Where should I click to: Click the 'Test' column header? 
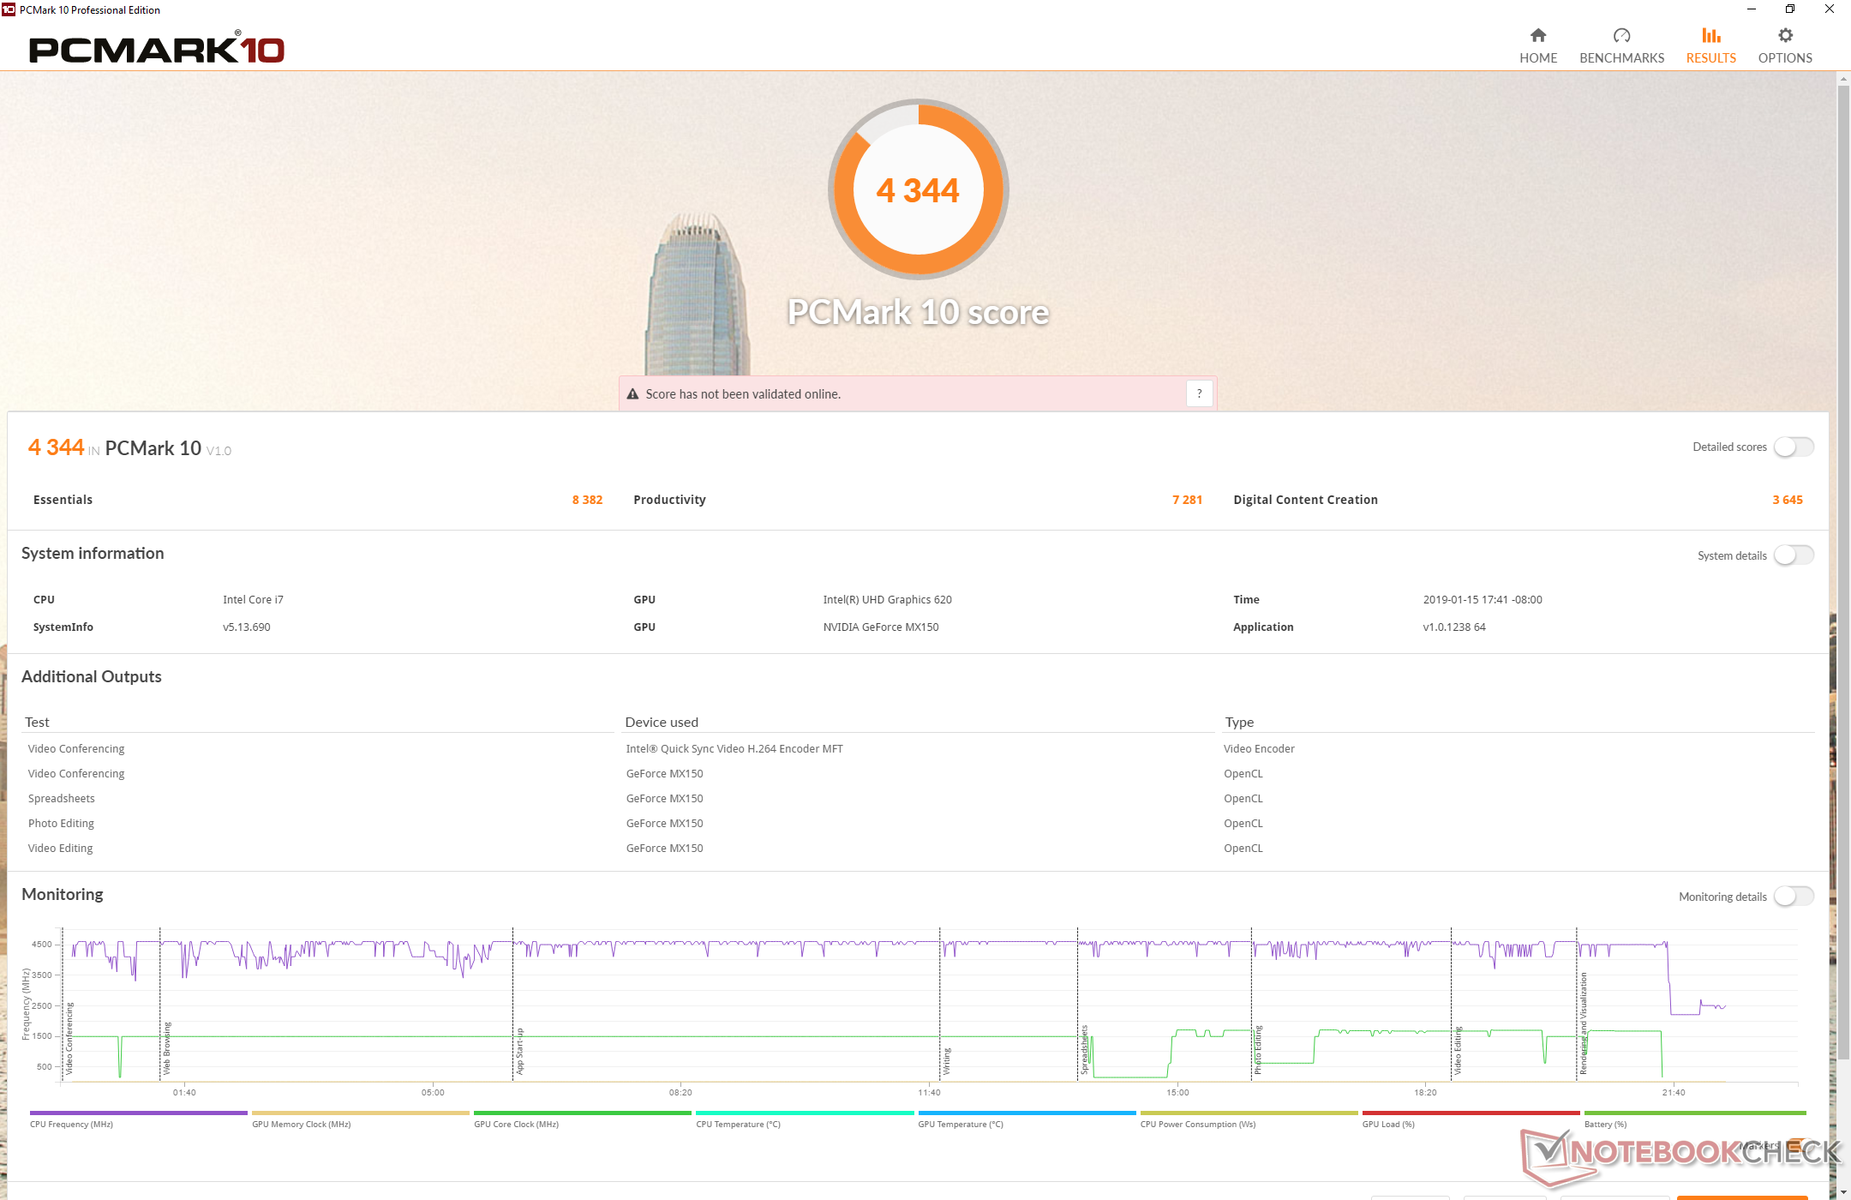click(x=37, y=722)
